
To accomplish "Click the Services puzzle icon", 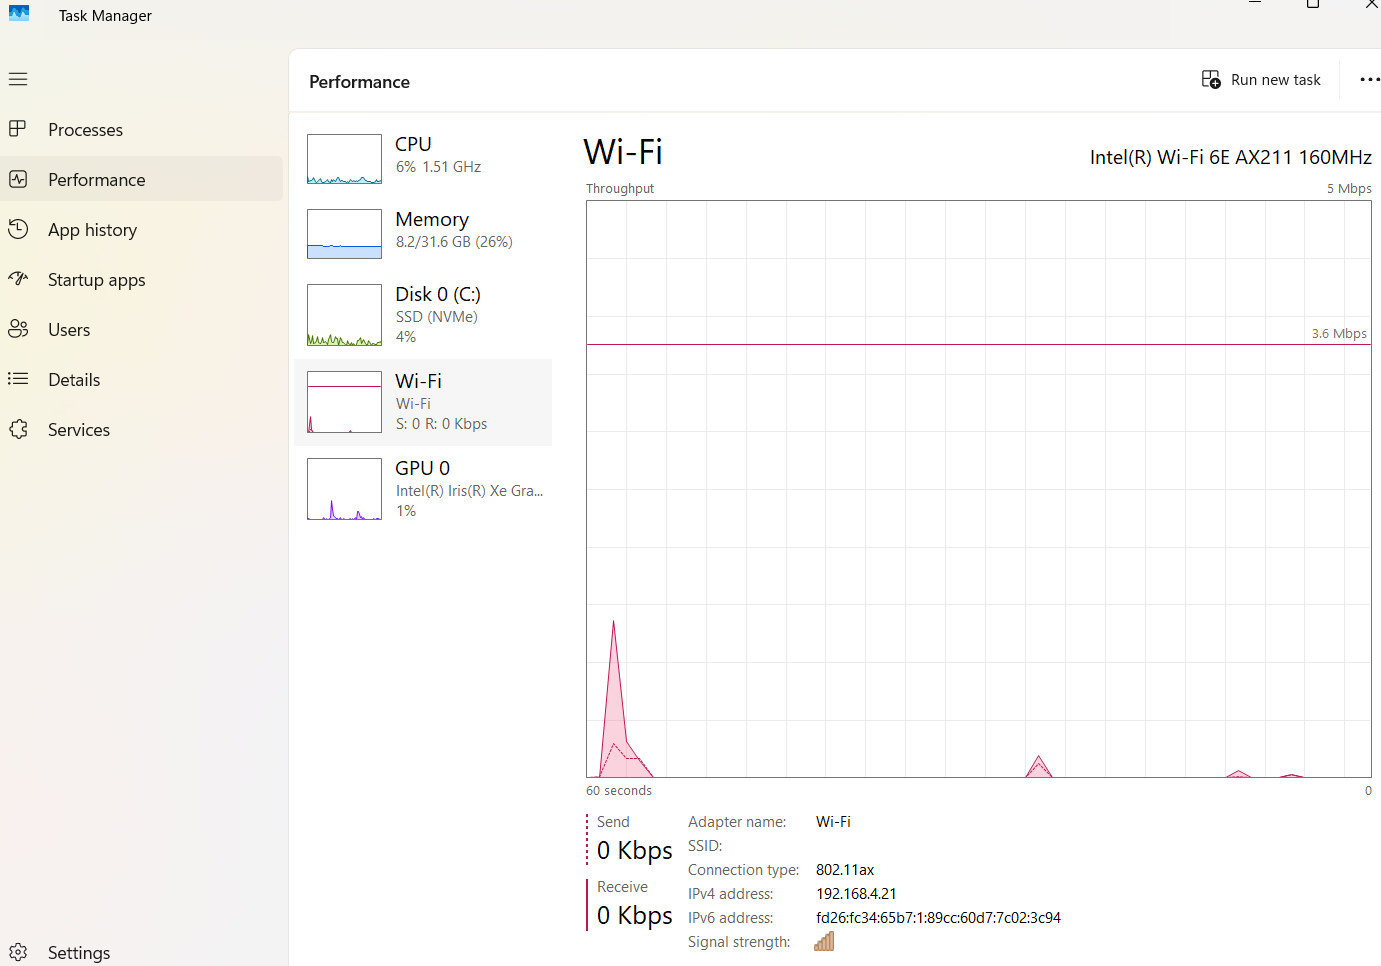I will coord(18,429).
